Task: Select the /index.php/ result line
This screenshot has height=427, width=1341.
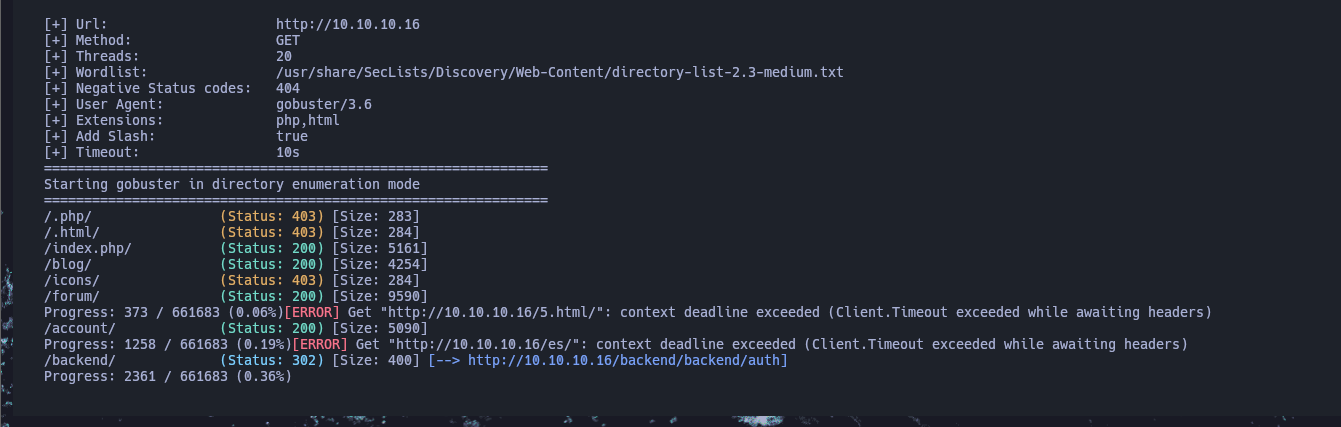Action: pos(236,248)
